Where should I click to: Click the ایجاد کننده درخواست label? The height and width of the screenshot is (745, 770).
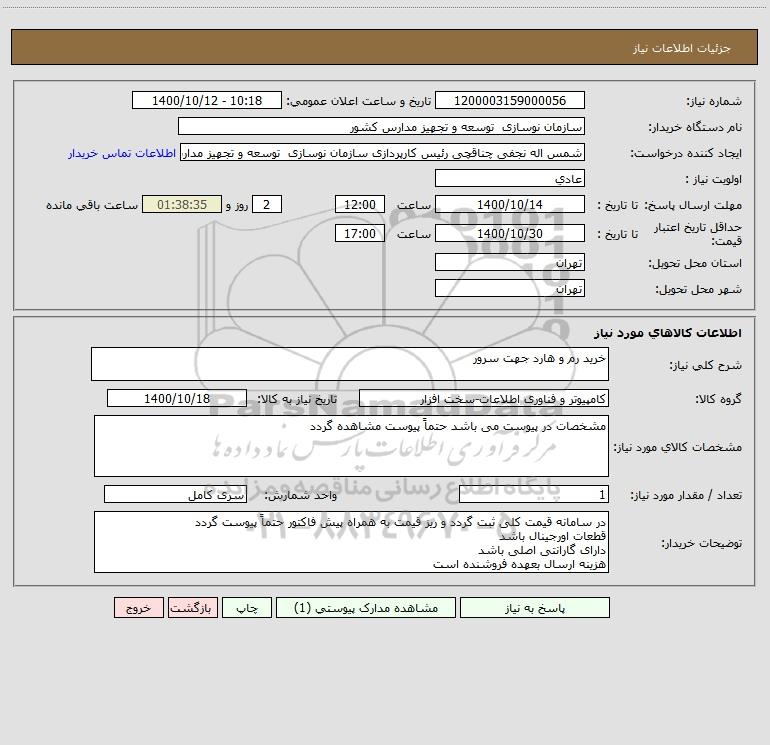pyautogui.click(x=686, y=154)
